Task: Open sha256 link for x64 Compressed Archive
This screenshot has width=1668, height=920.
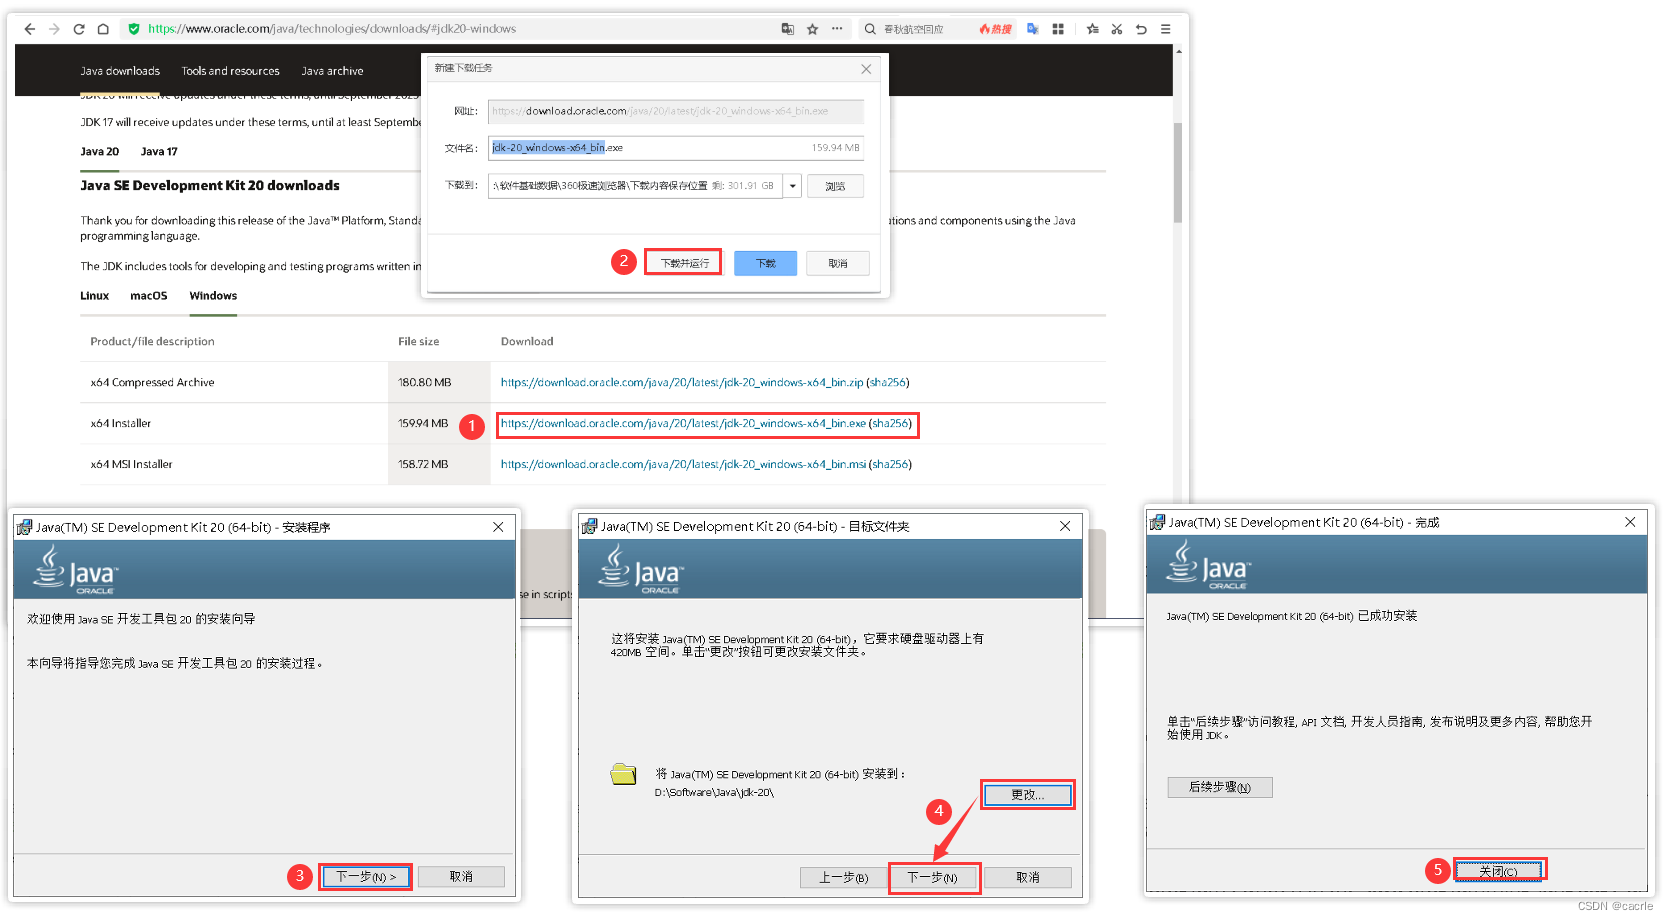Action: [x=888, y=383]
